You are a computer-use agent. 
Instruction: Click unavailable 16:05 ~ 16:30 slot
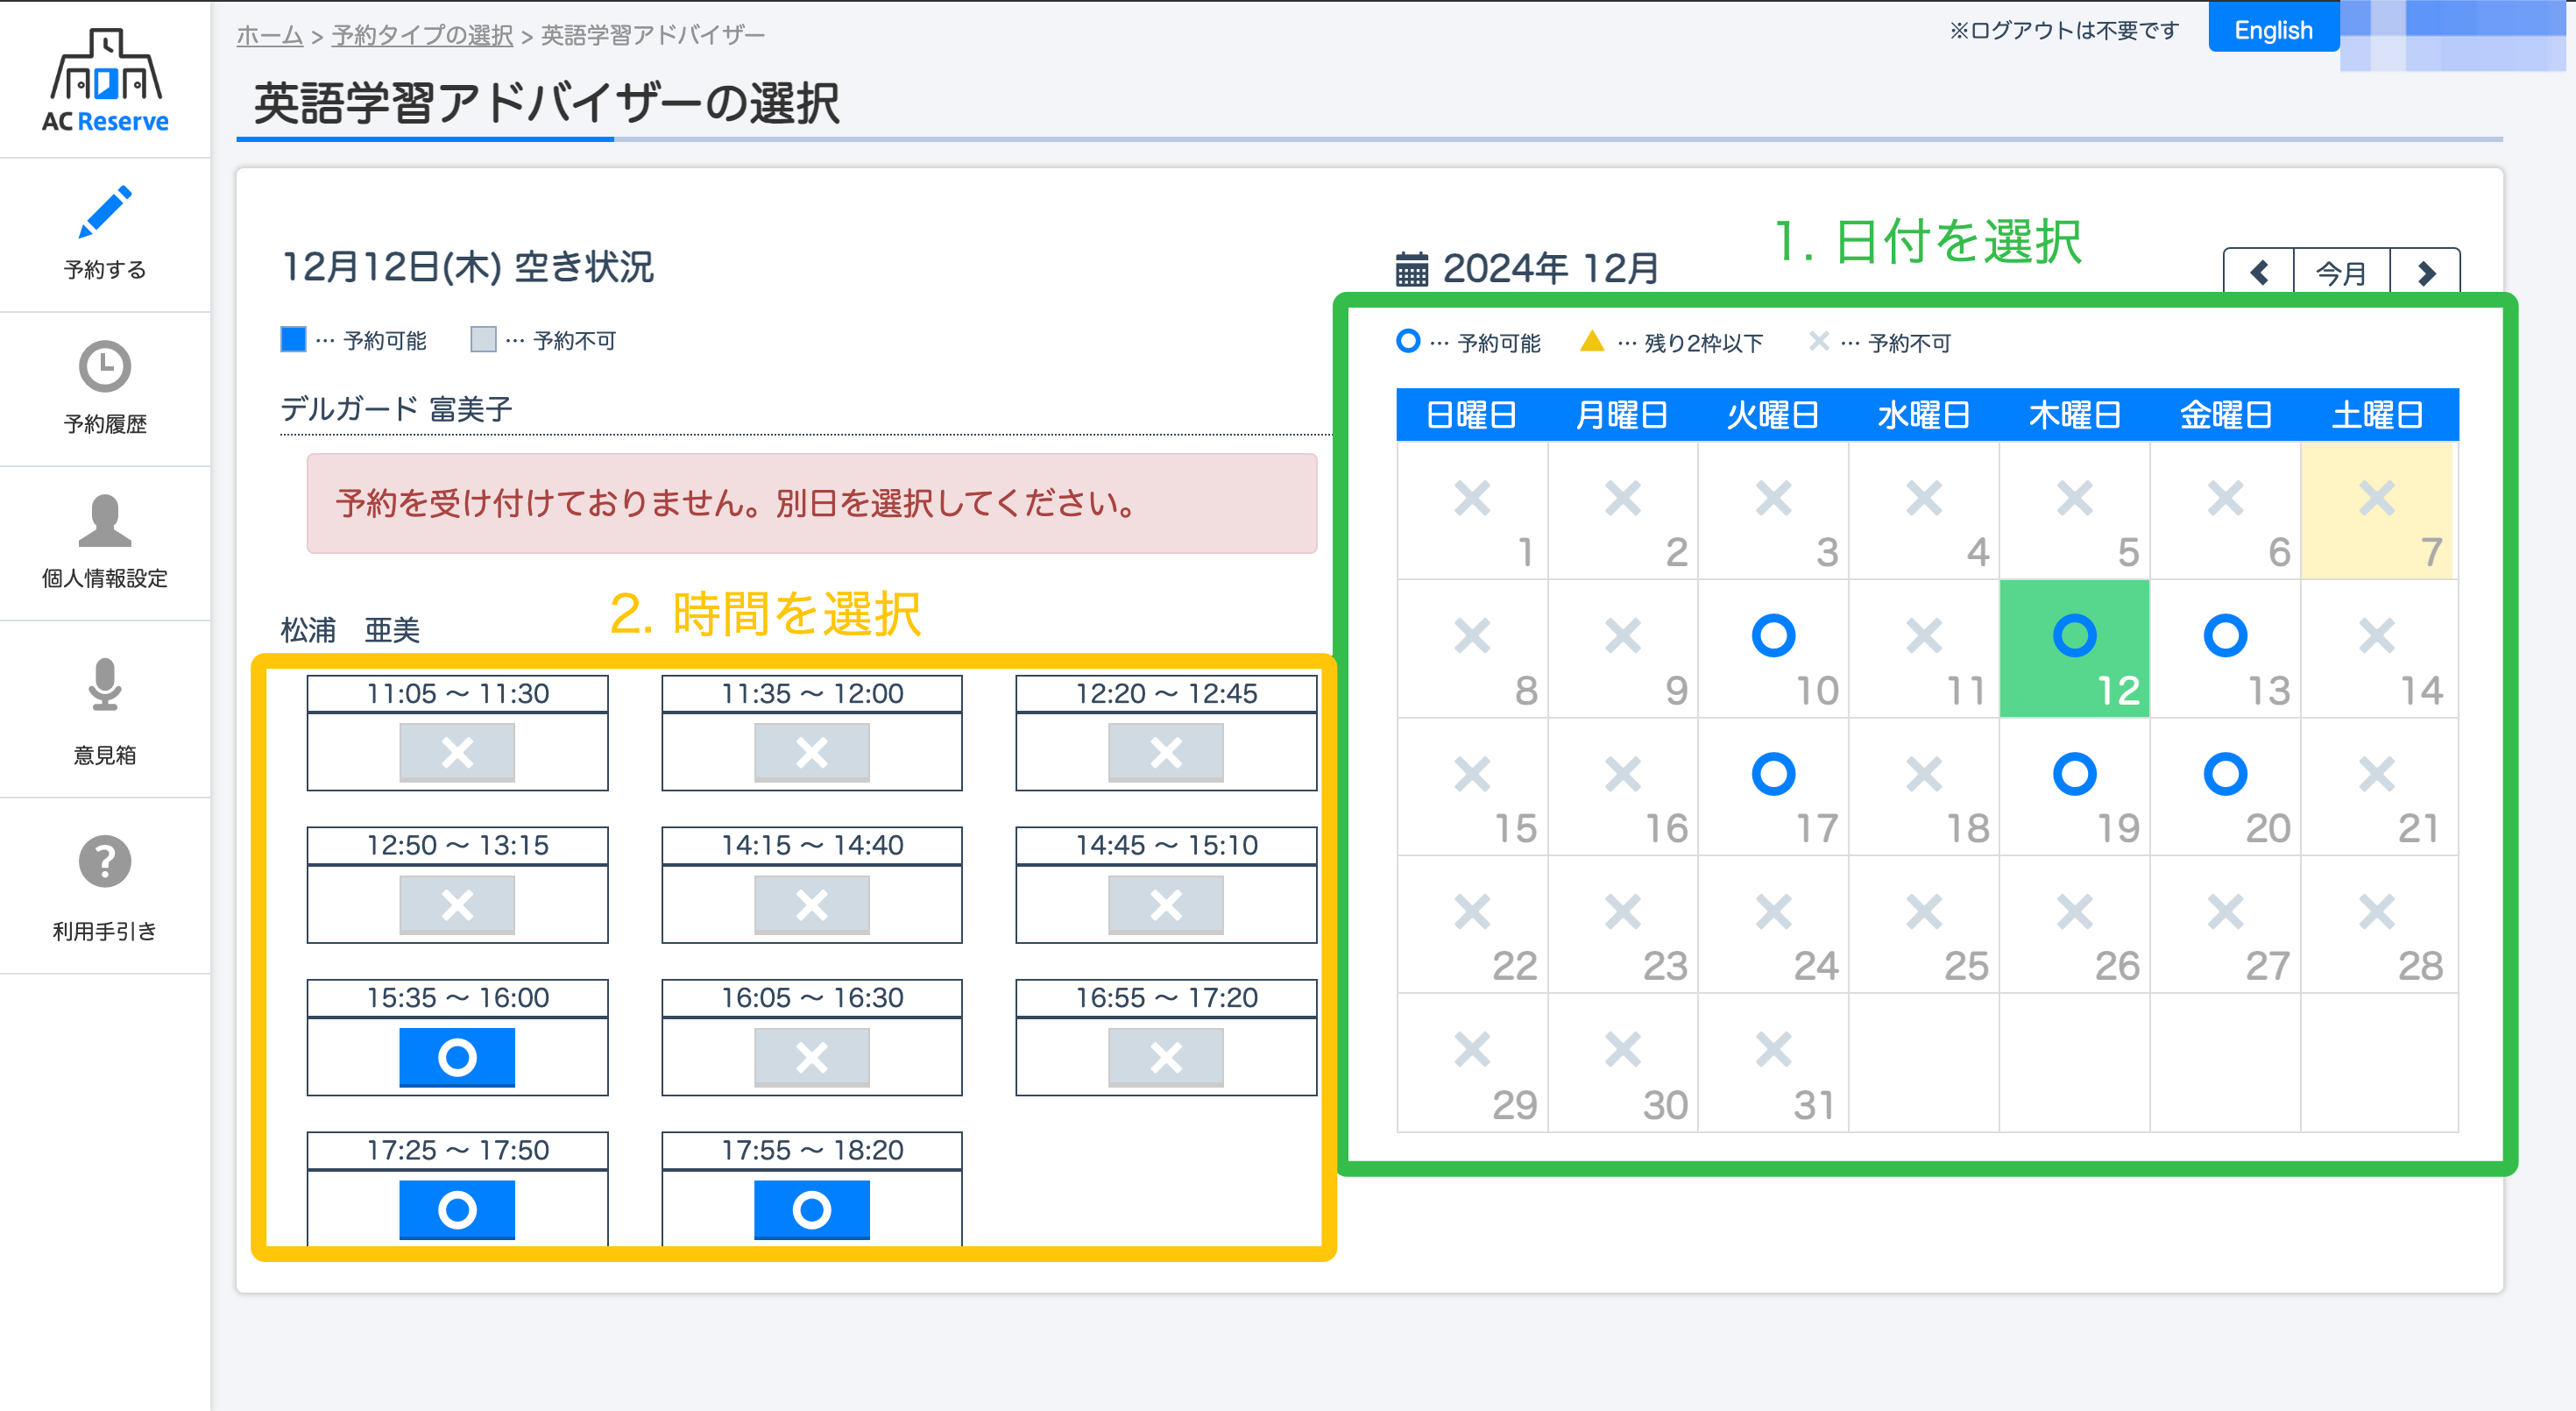click(811, 1057)
